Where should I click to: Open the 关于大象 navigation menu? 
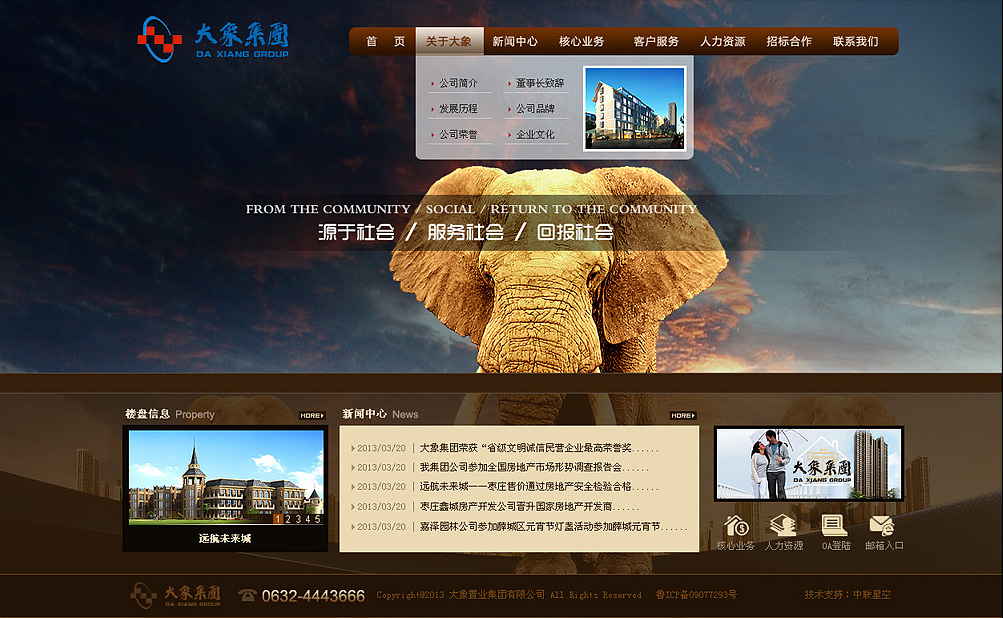[x=448, y=42]
